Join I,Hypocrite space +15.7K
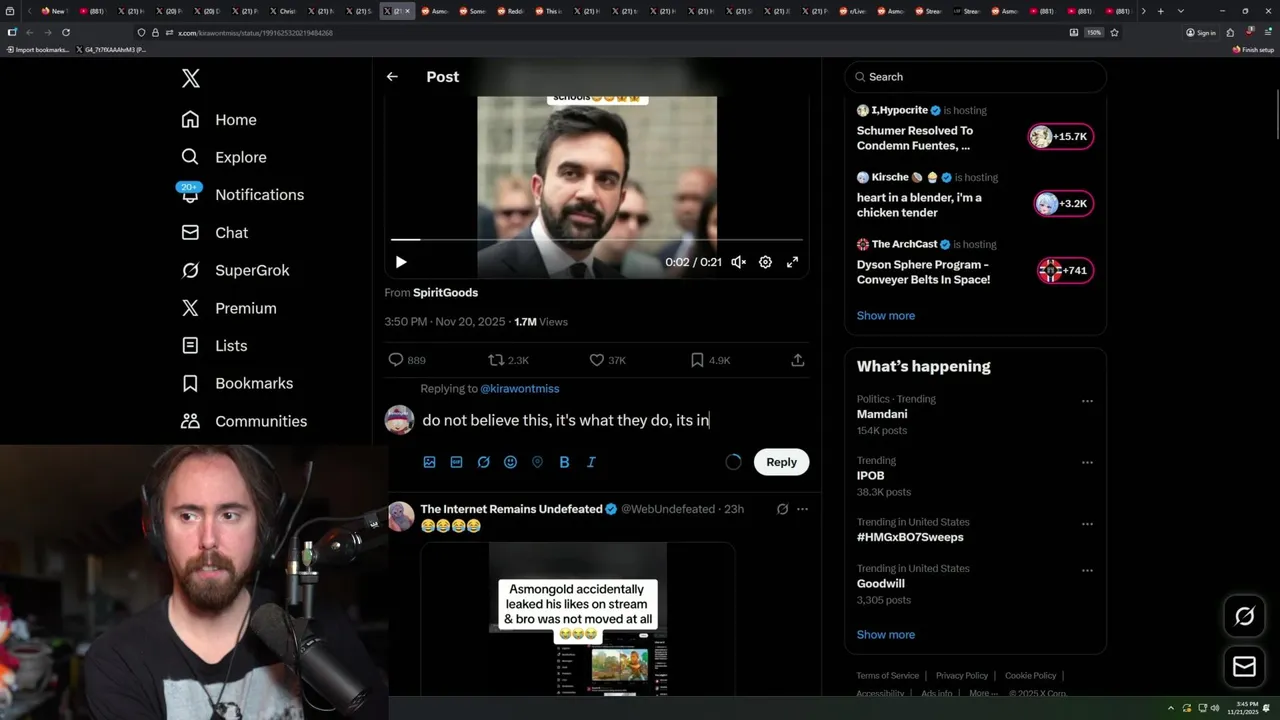The height and width of the screenshot is (720, 1280). click(x=1061, y=137)
